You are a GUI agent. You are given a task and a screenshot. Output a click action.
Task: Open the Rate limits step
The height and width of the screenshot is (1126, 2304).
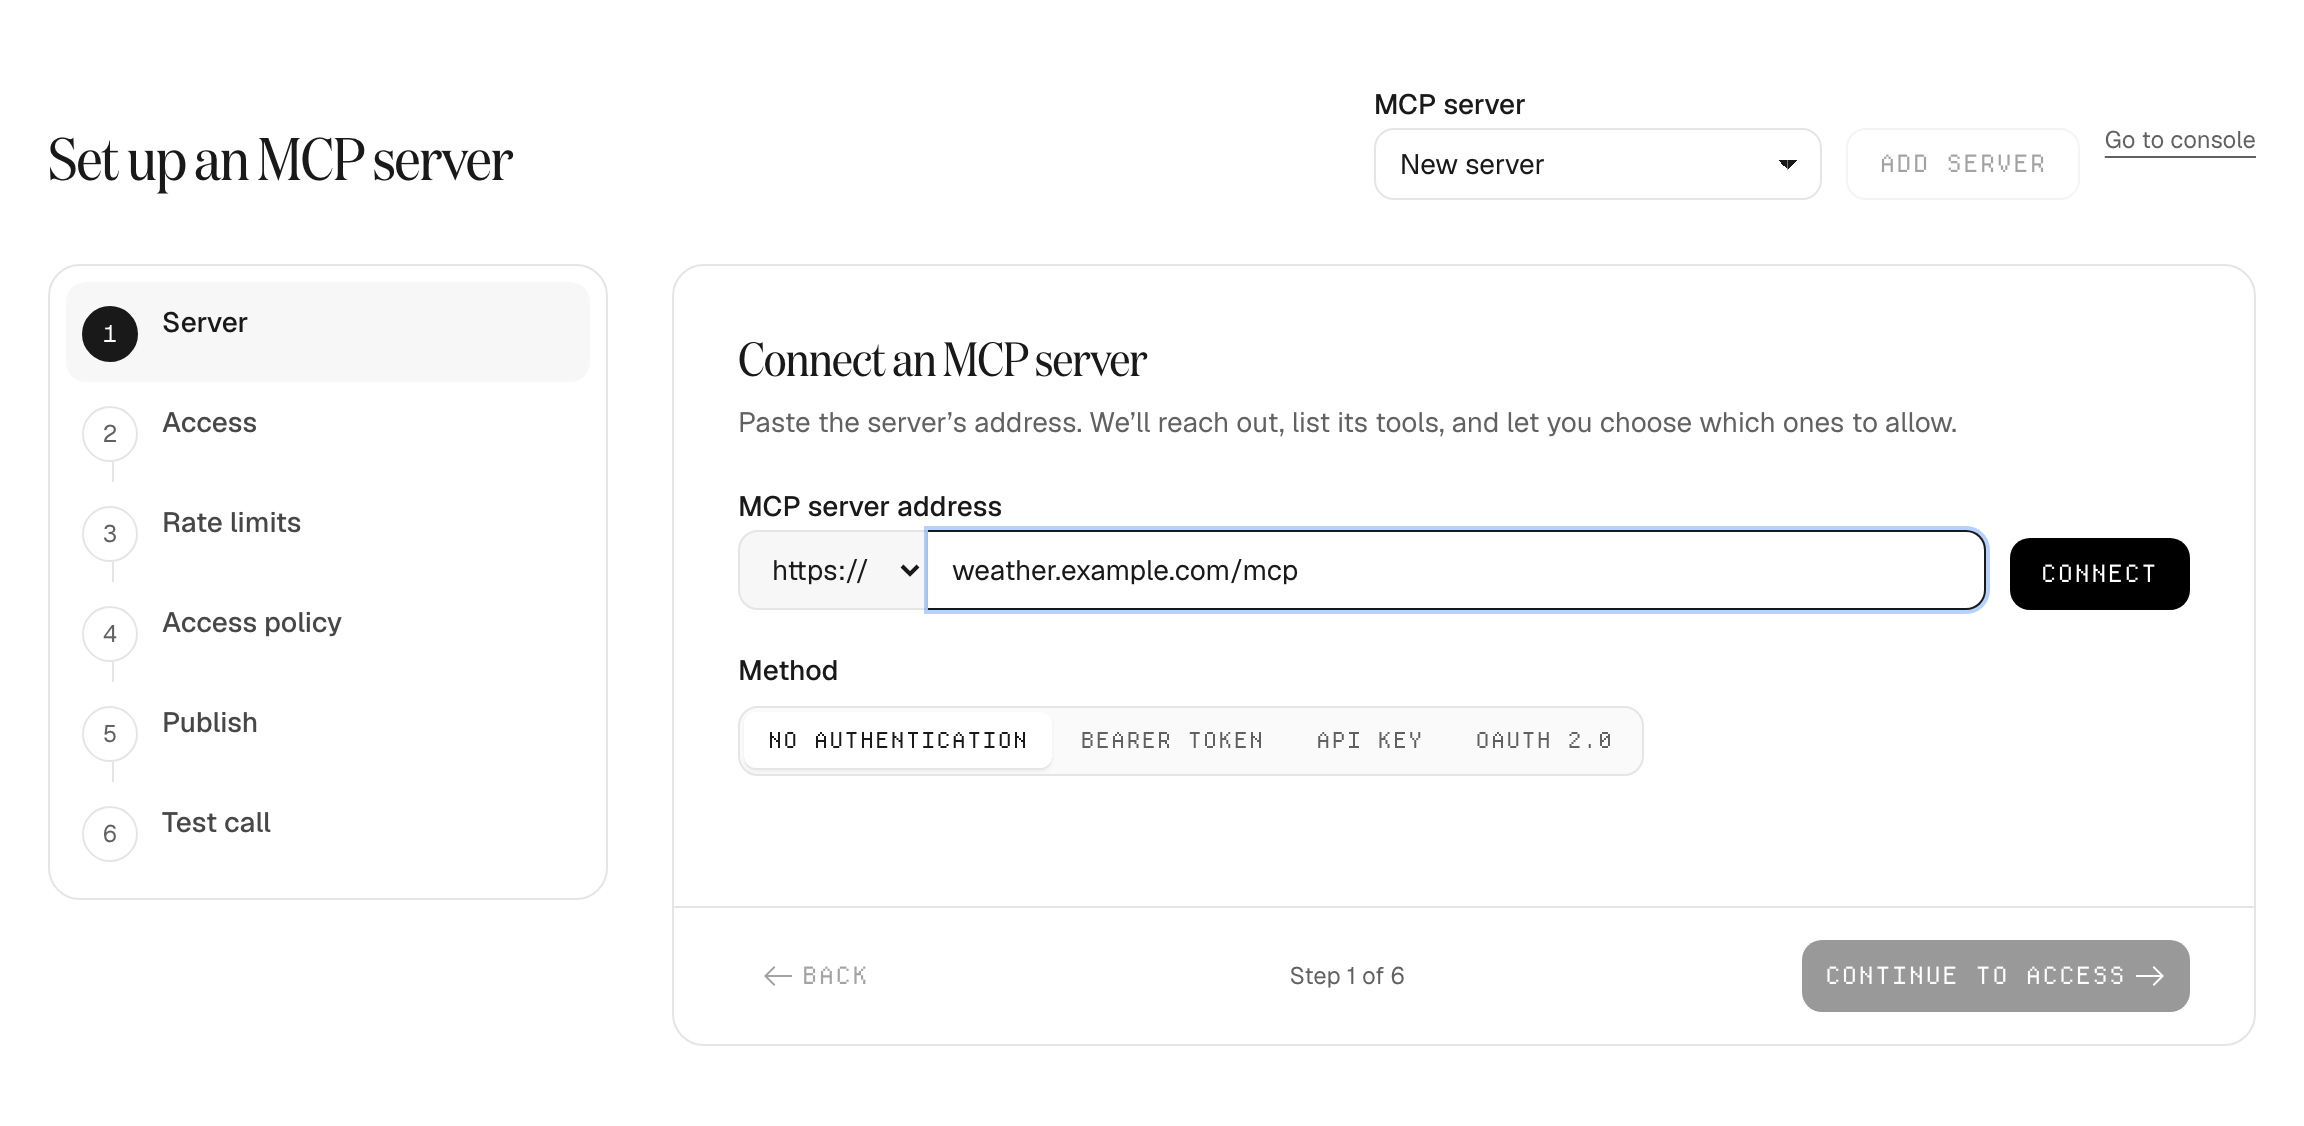click(x=328, y=532)
